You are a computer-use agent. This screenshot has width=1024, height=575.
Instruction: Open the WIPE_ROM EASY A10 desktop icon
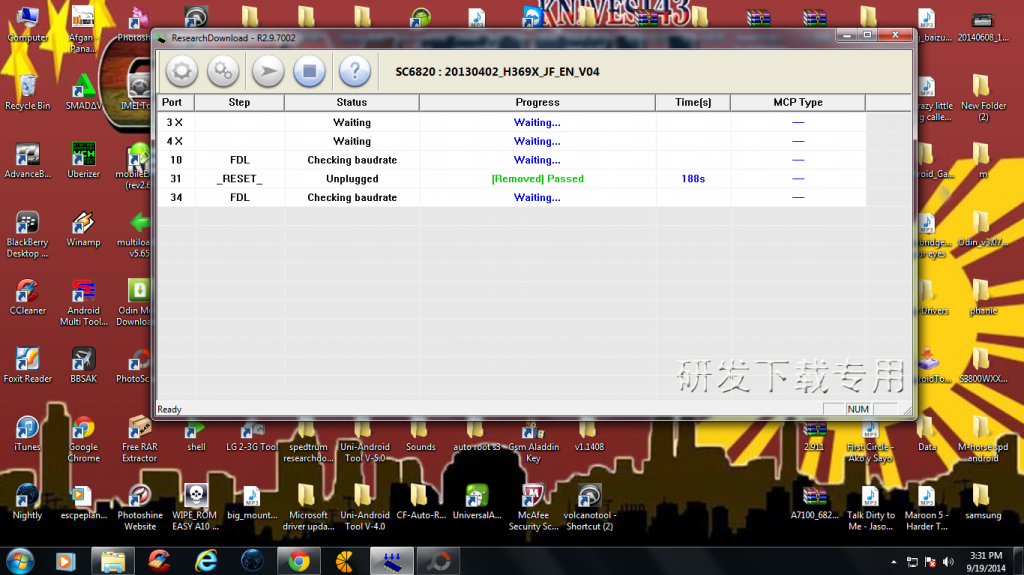point(195,507)
